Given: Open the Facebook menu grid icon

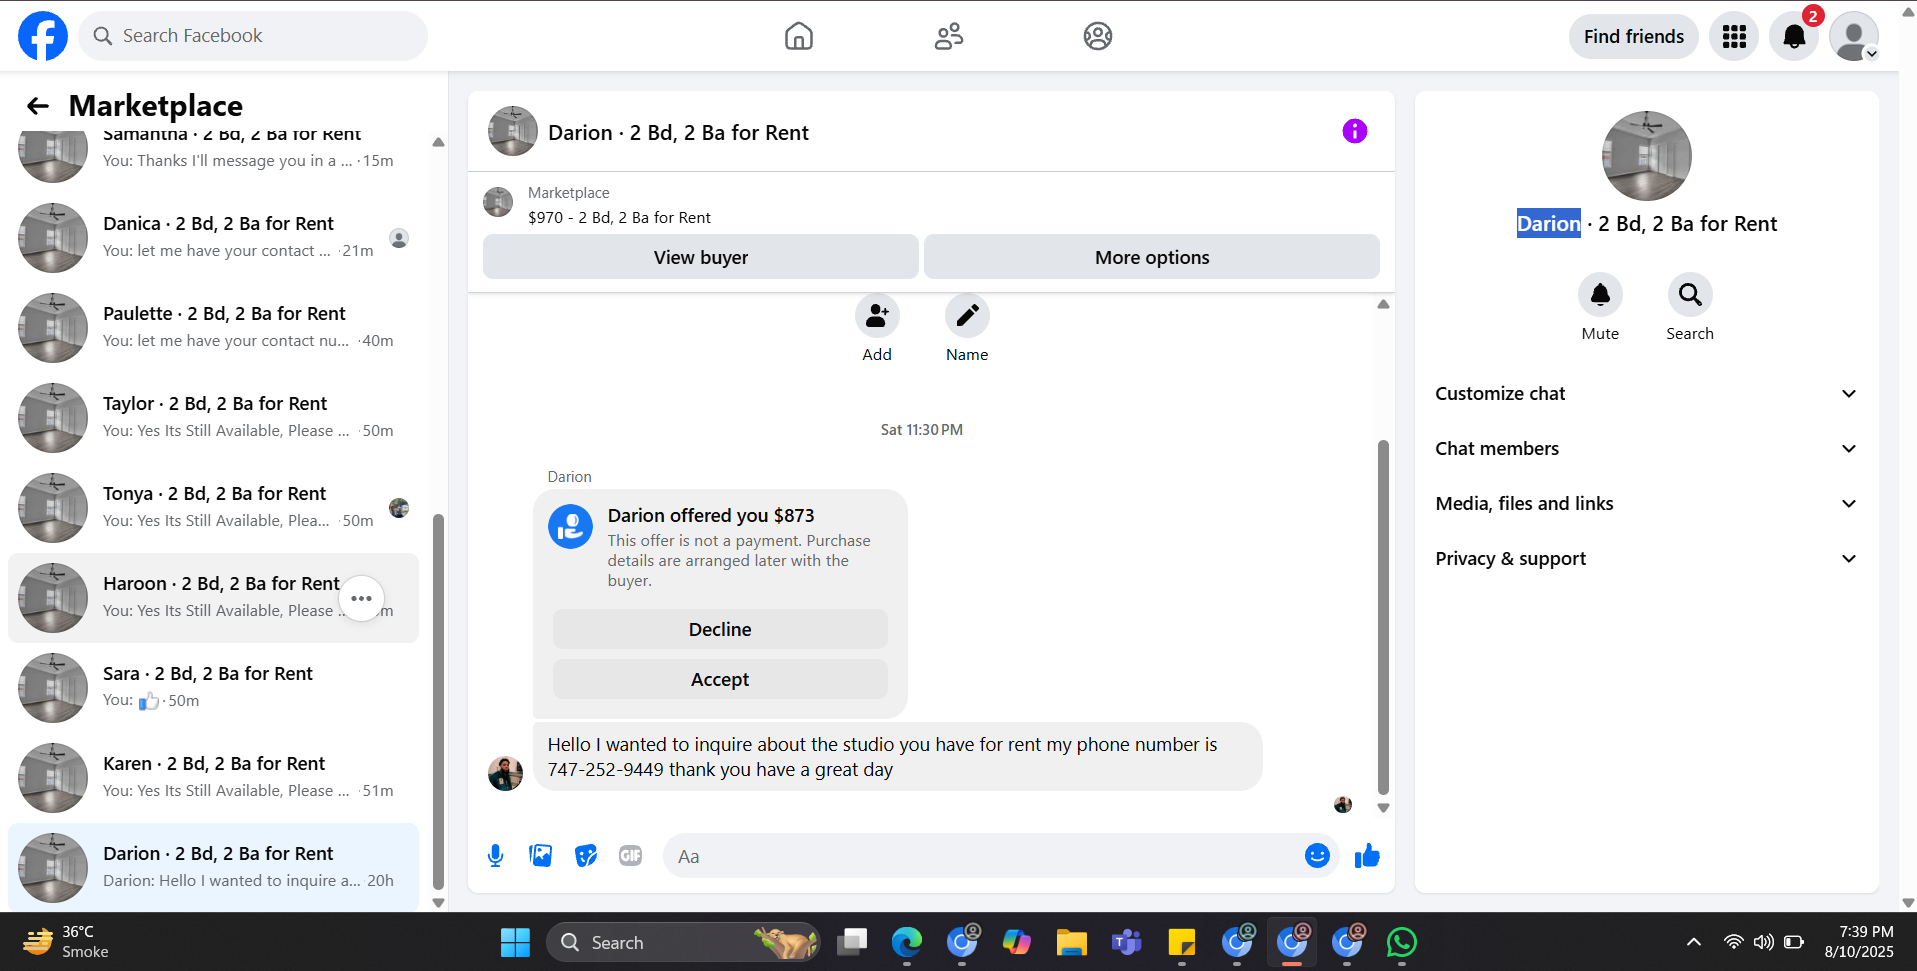Looking at the screenshot, I should pos(1734,37).
